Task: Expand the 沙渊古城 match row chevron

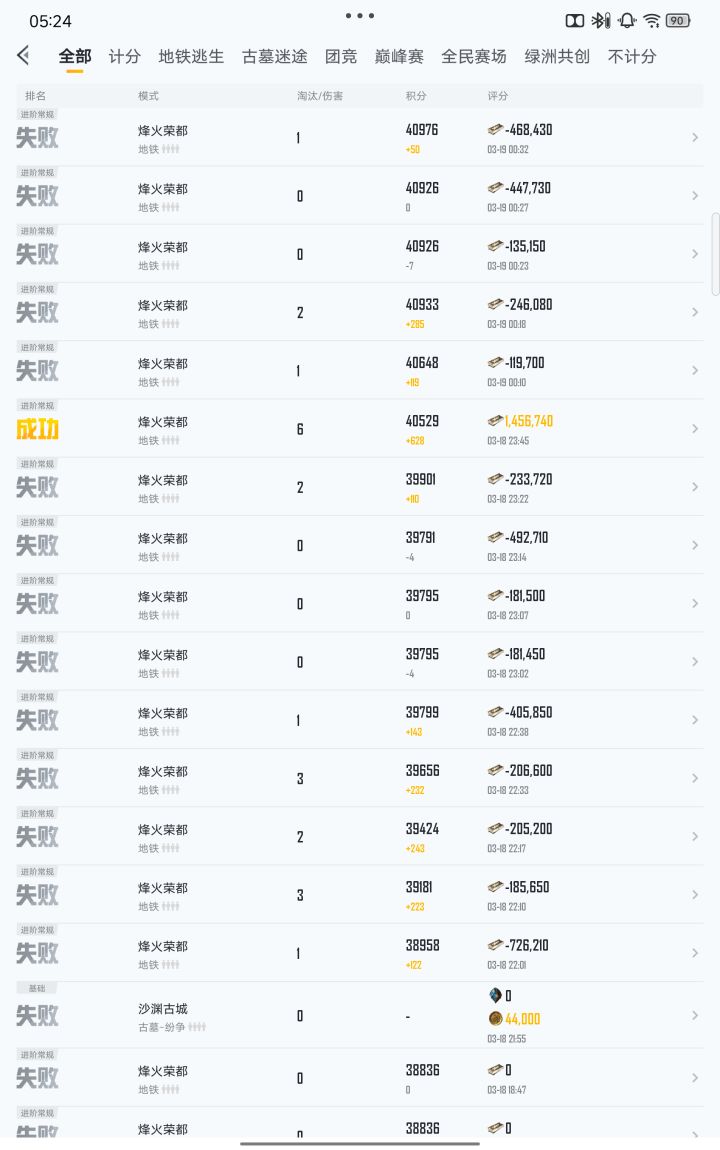Action: pos(695,1016)
